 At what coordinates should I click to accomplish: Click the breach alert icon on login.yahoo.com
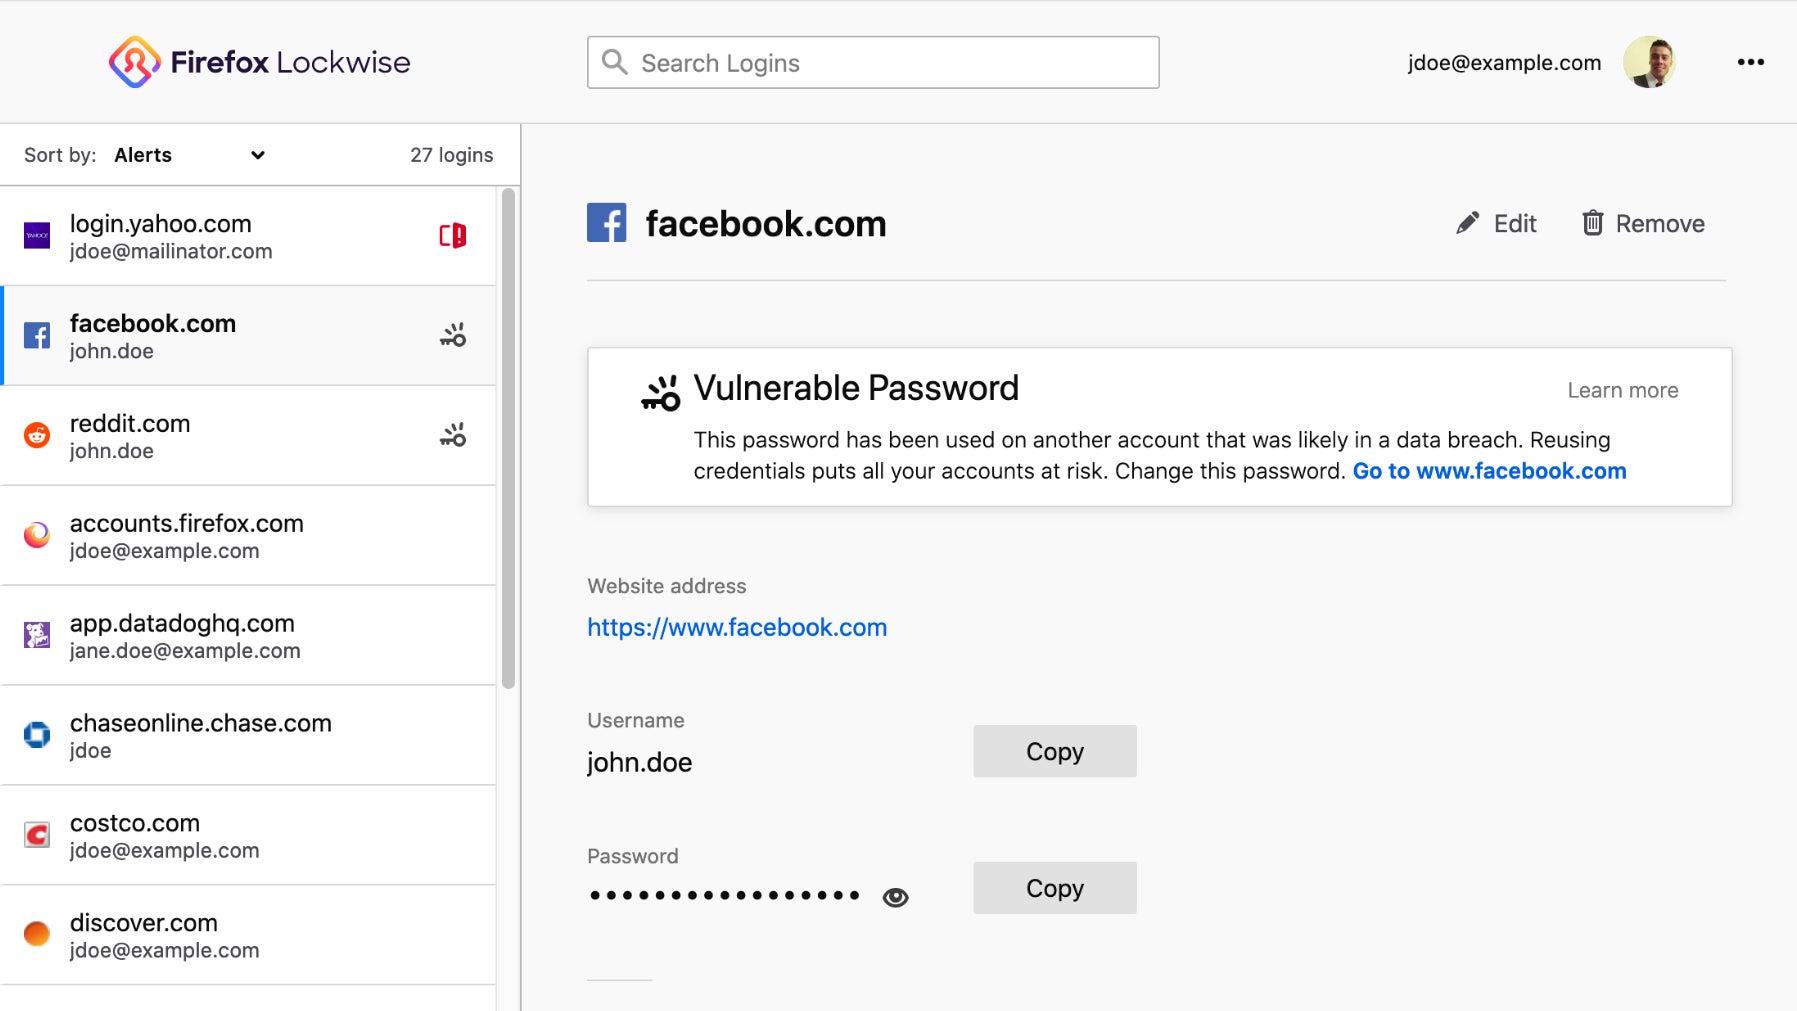(452, 236)
